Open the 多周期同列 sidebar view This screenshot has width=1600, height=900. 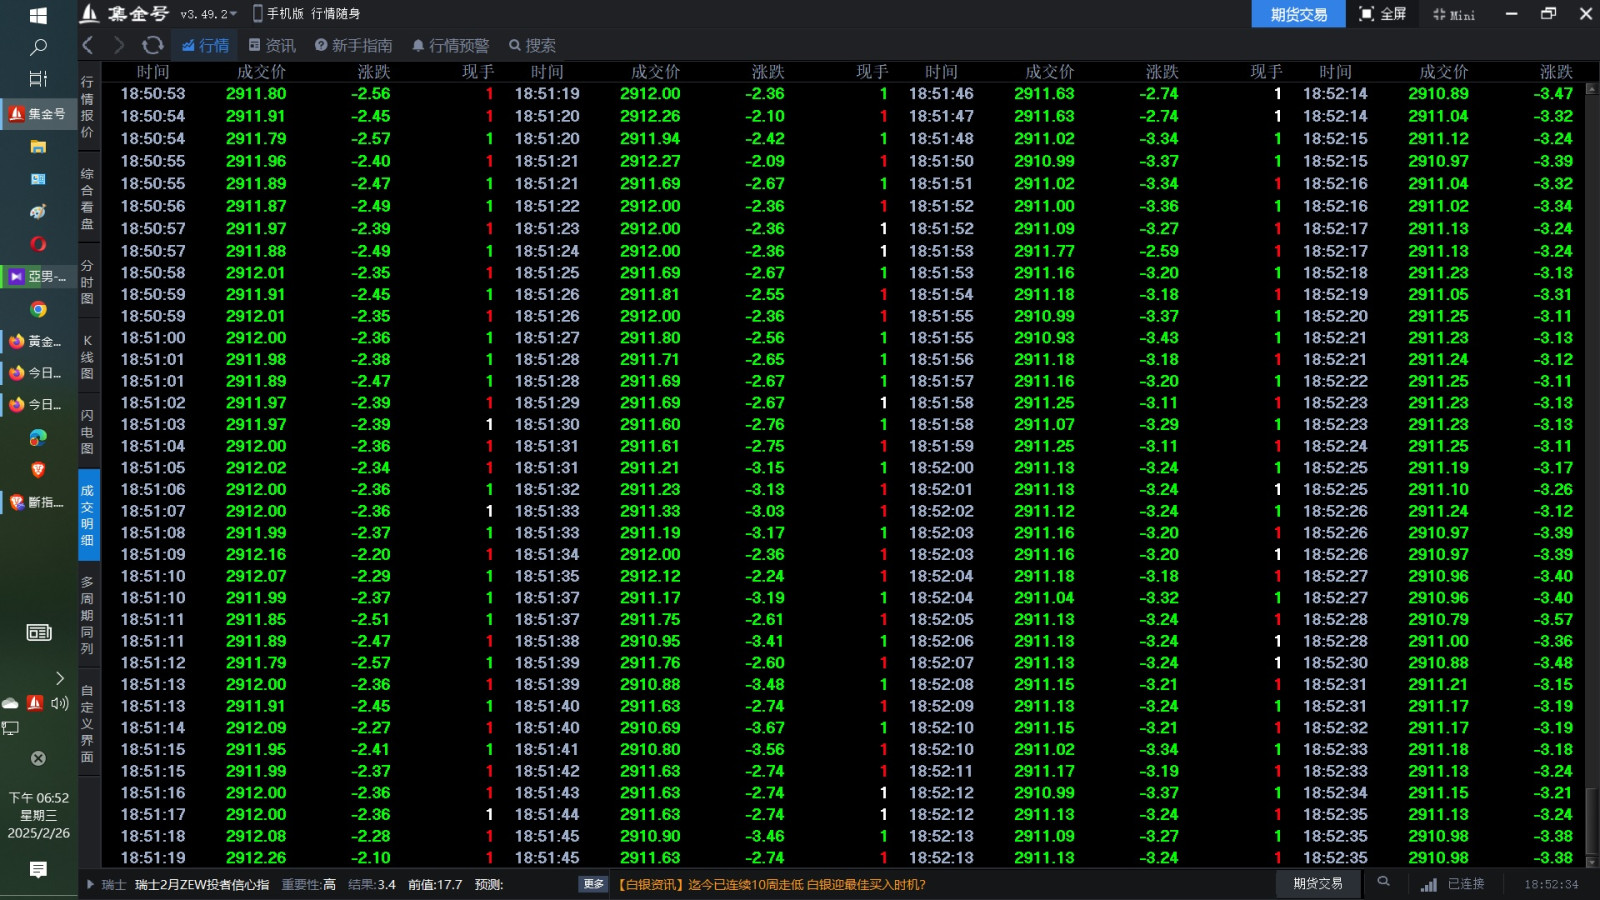click(x=88, y=615)
